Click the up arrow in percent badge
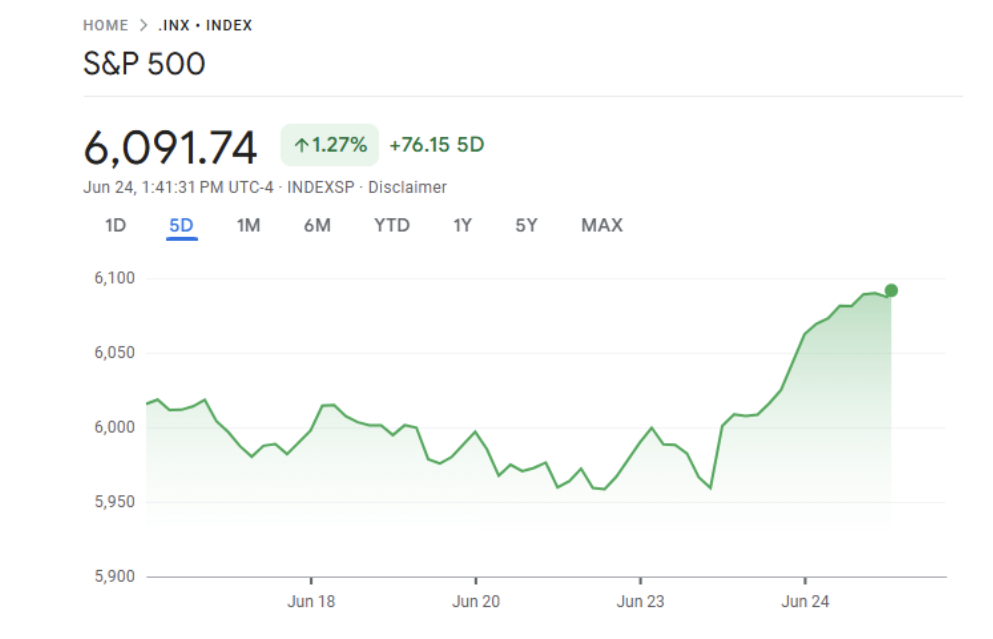Viewport: 993px width, 639px height. (x=301, y=146)
